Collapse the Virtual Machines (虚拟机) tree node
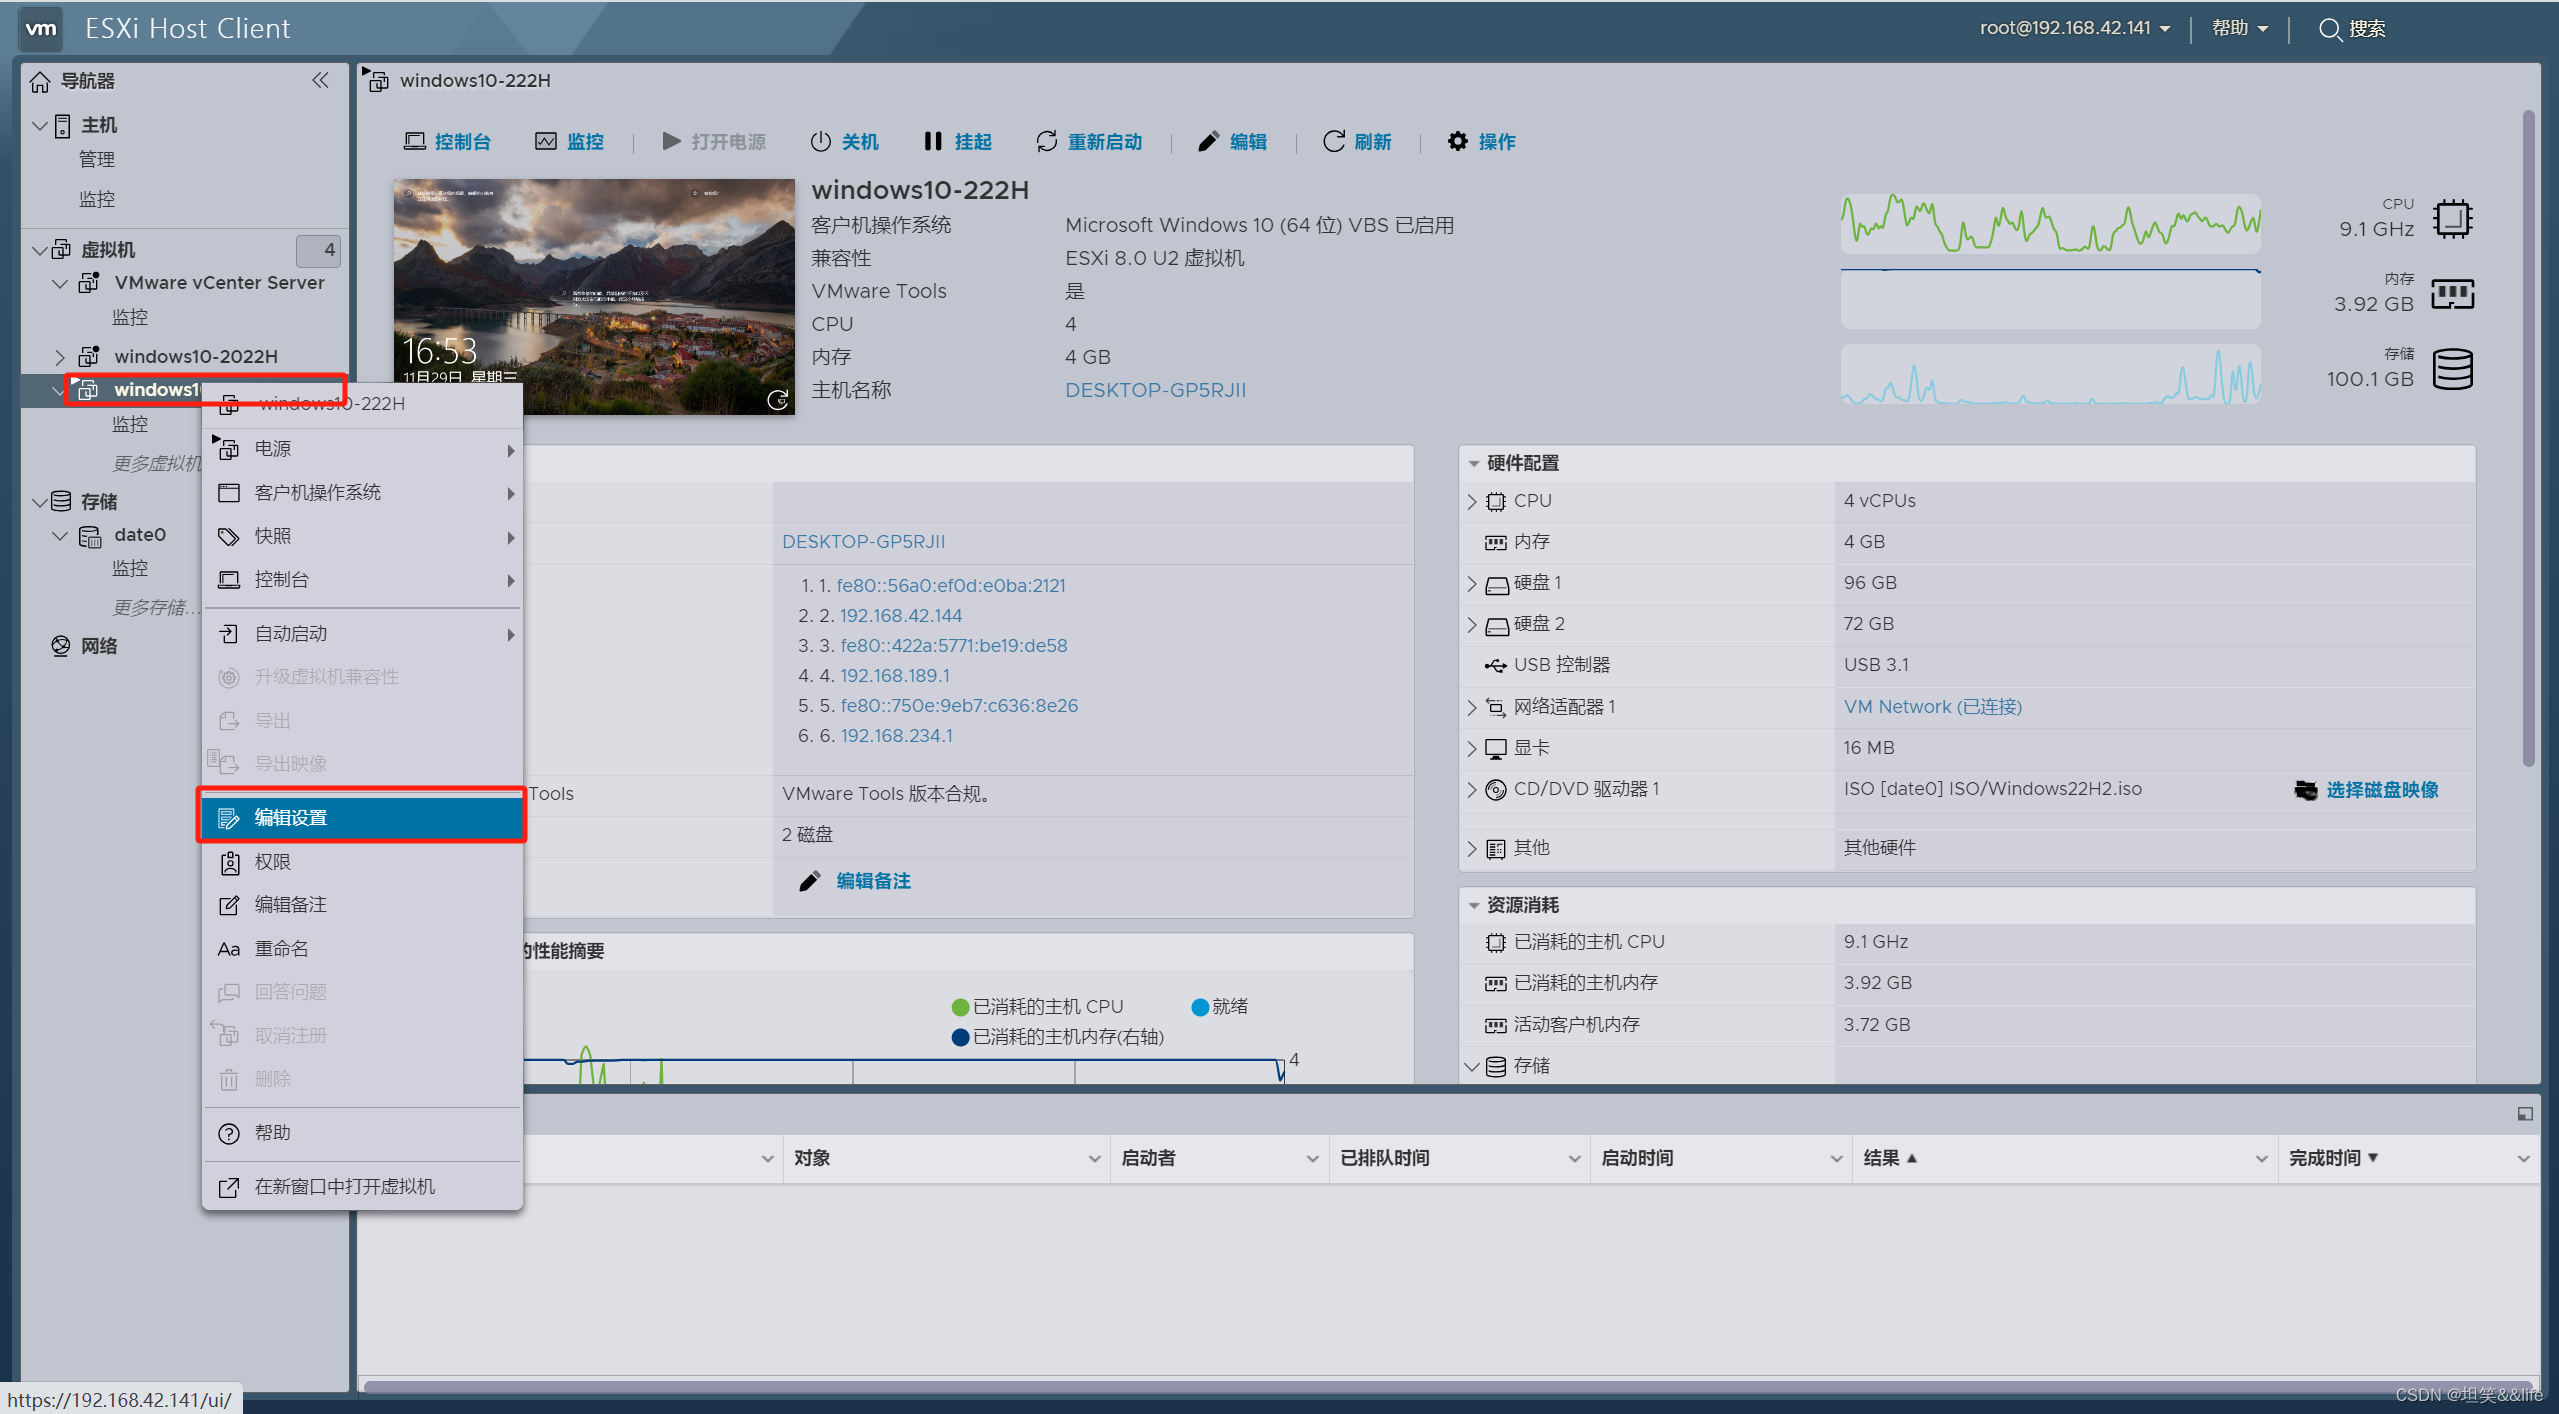 pyautogui.click(x=40, y=250)
